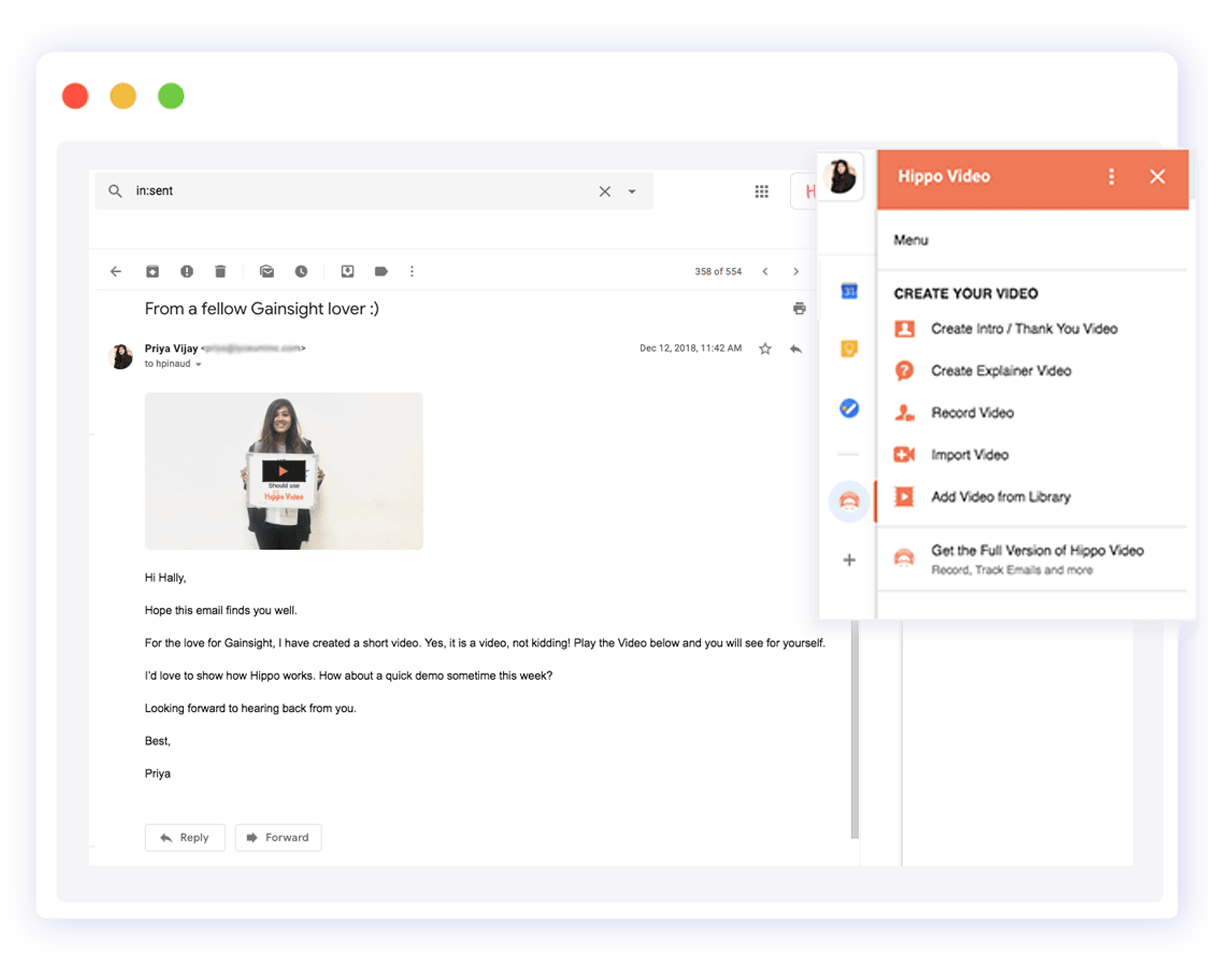The height and width of the screenshot is (959, 1208).
Task: Click Priya Vijay's sender avatar
Action: (121, 357)
